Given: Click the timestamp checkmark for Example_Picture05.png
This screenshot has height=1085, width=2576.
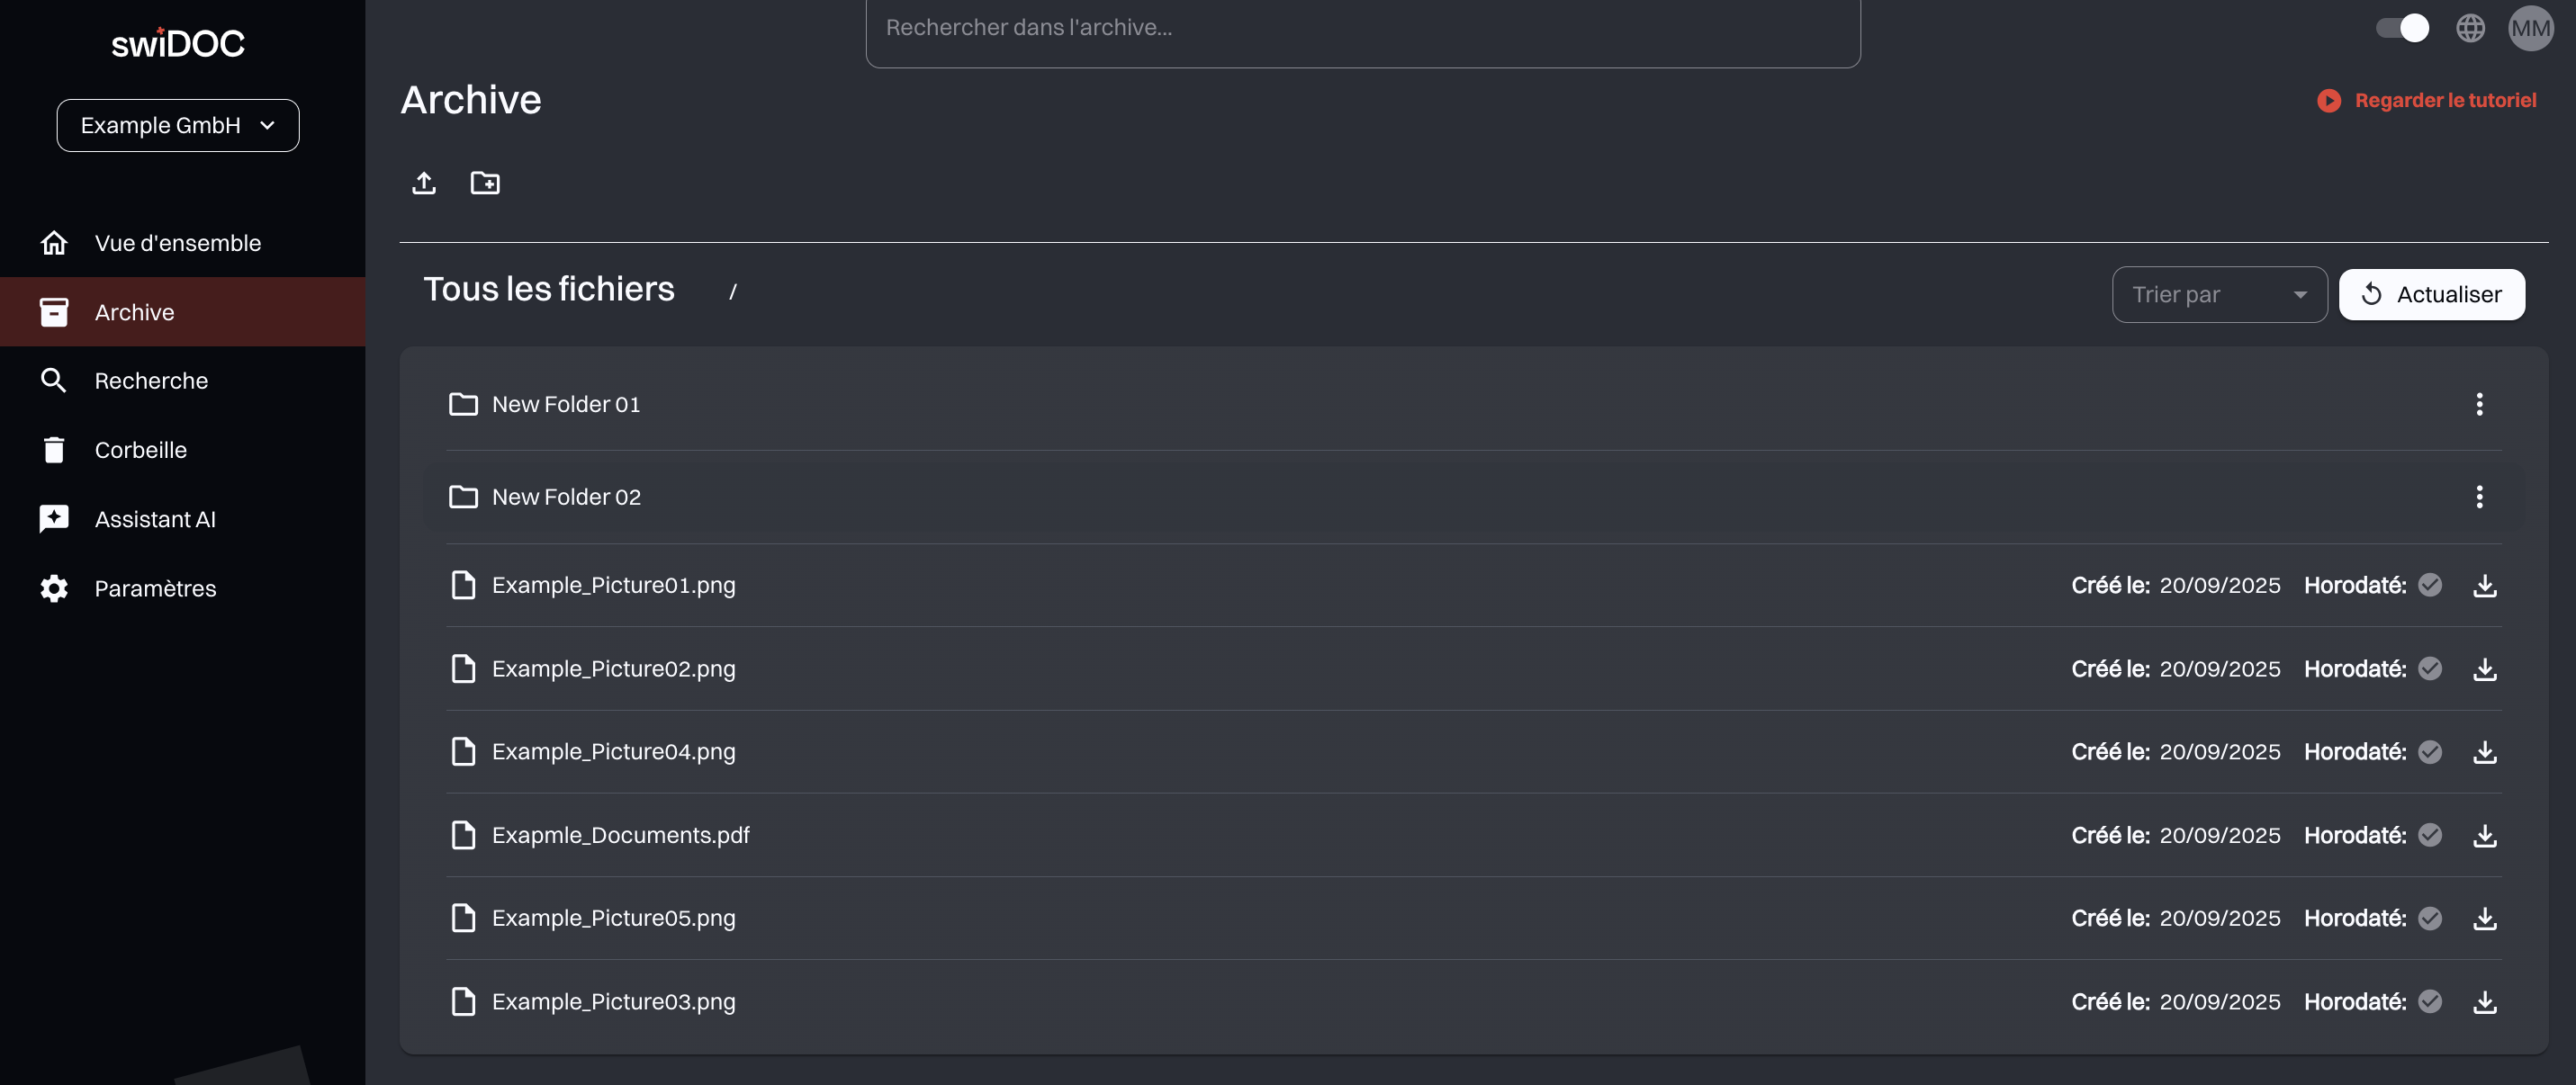Looking at the screenshot, I should [2430, 918].
